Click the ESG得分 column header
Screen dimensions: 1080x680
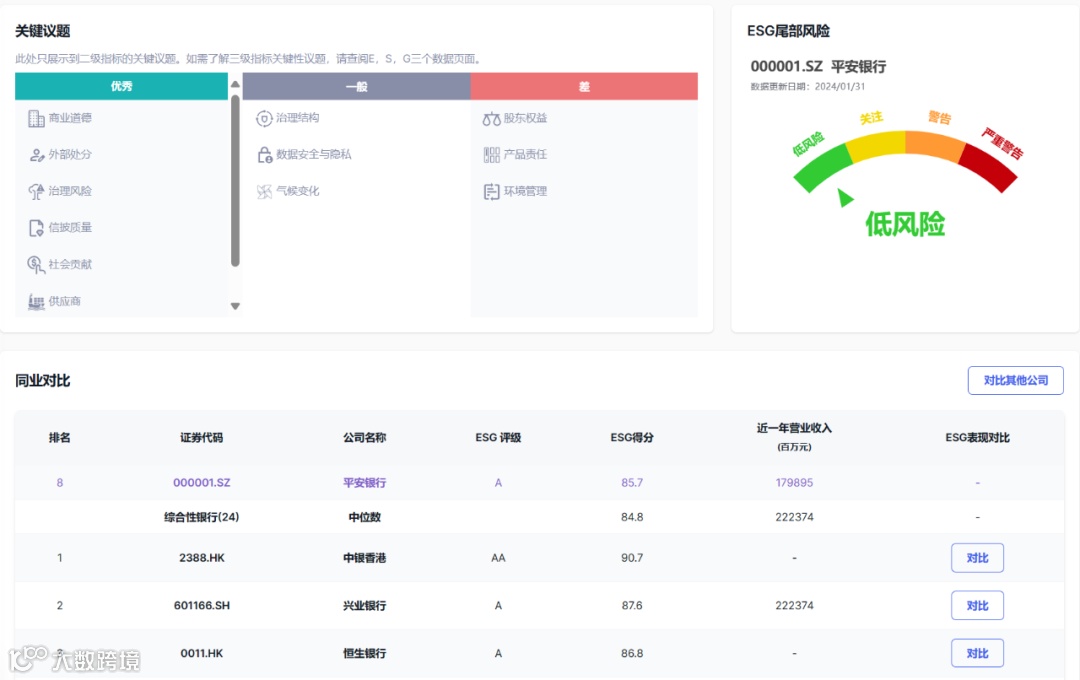[632, 437]
